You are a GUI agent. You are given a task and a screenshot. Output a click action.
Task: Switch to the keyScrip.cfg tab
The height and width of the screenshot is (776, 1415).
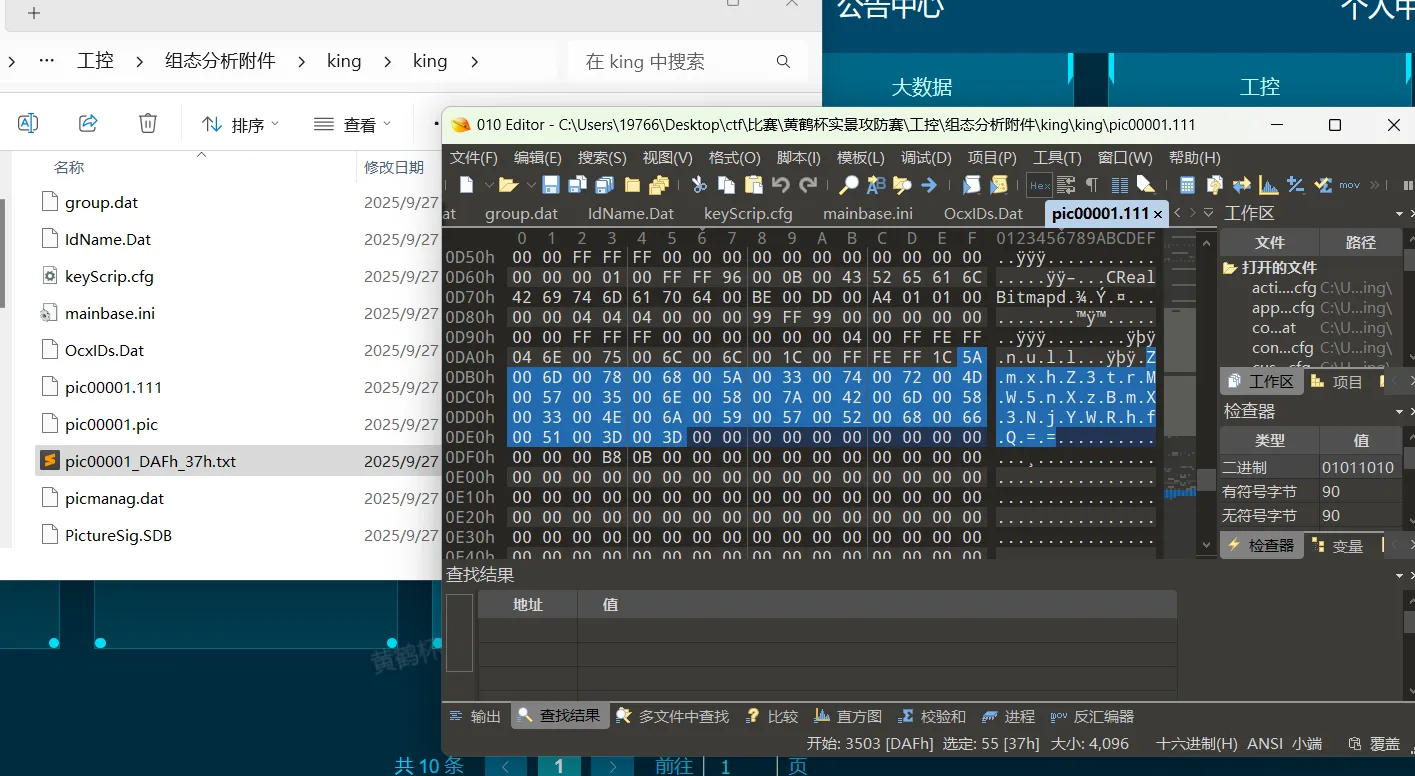748,214
